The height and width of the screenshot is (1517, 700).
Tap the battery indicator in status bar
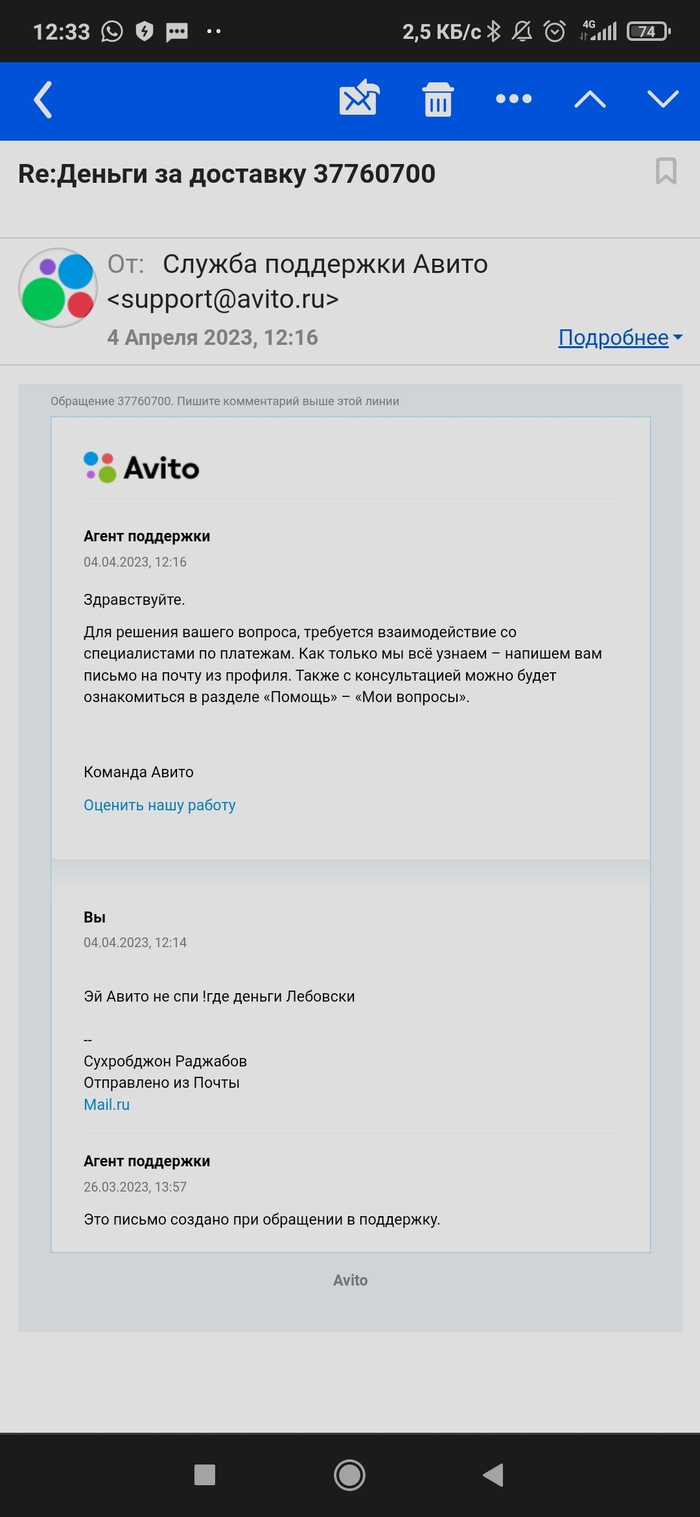tap(648, 32)
